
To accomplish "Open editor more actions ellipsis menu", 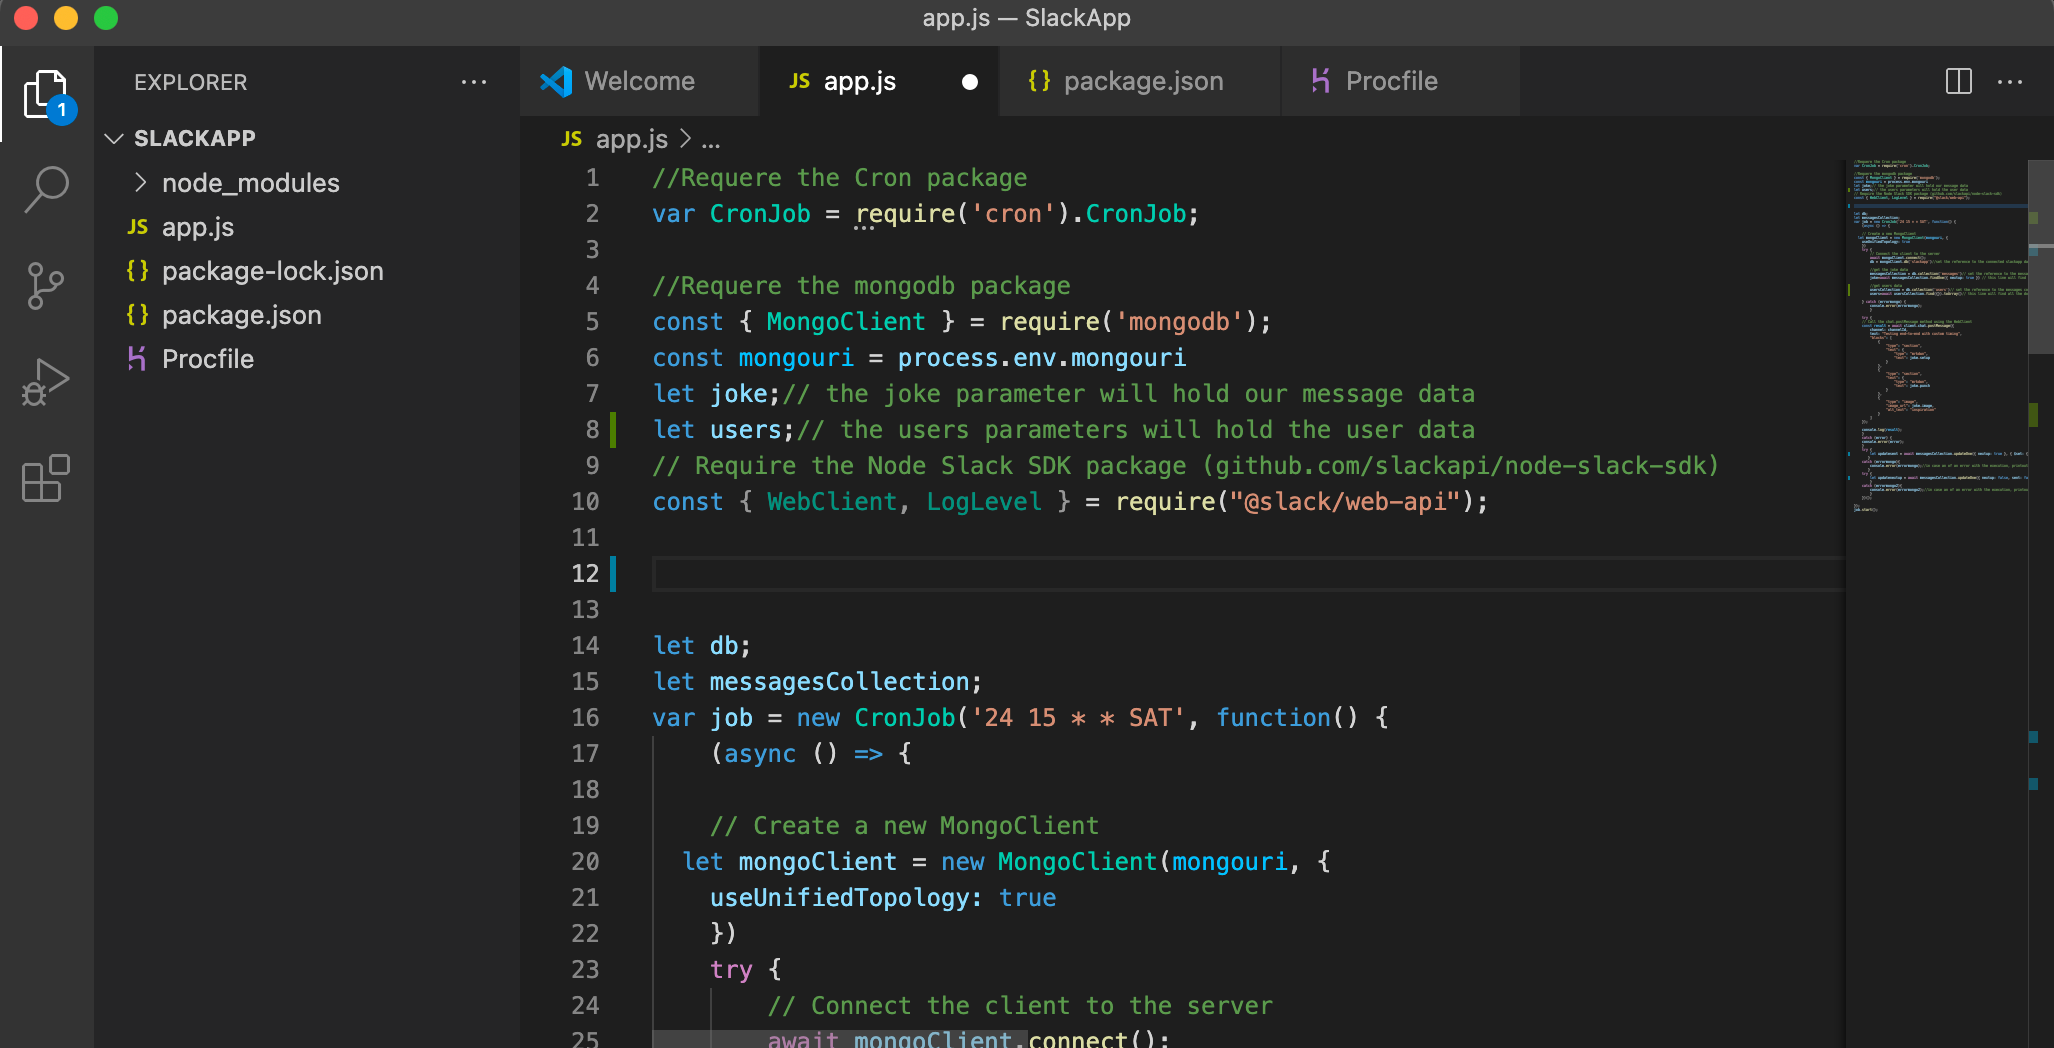I will 2010,82.
